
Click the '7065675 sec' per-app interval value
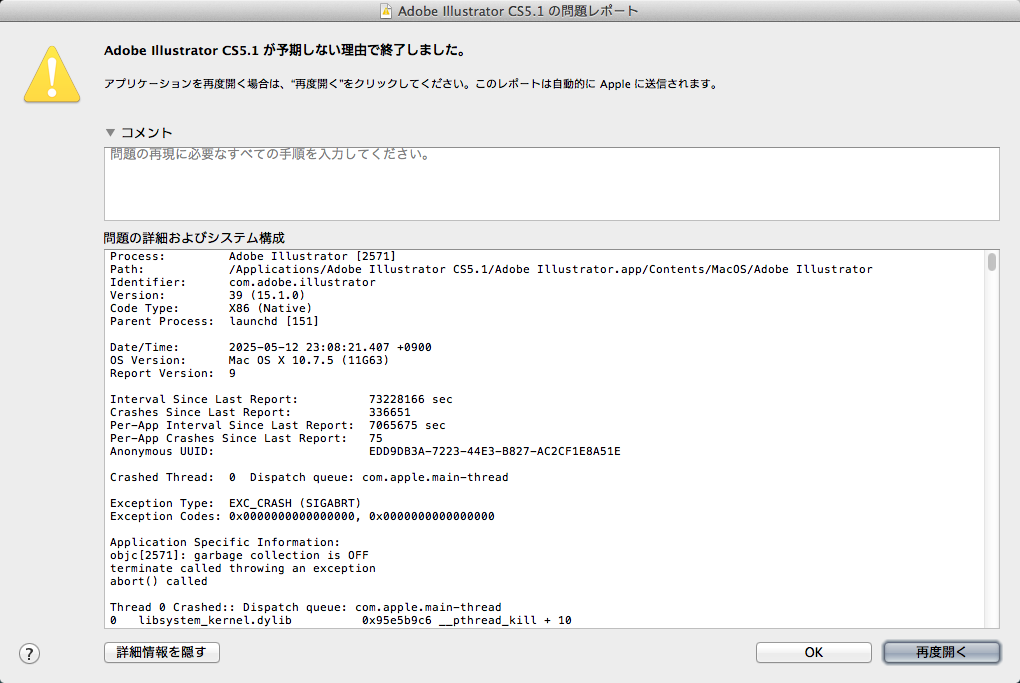pyautogui.click(x=407, y=425)
